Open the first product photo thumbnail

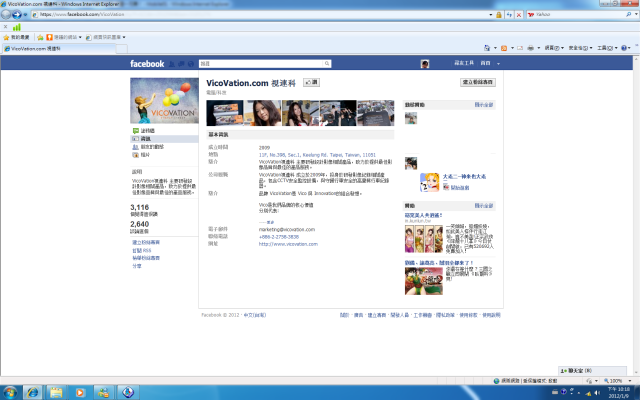point(224,113)
